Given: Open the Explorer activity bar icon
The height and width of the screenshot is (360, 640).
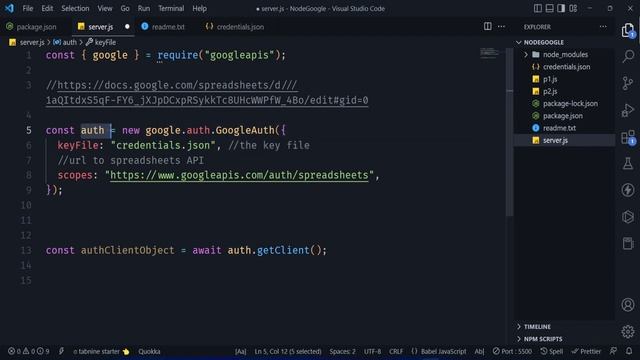Looking at the screenshot, I should [628, 31].
